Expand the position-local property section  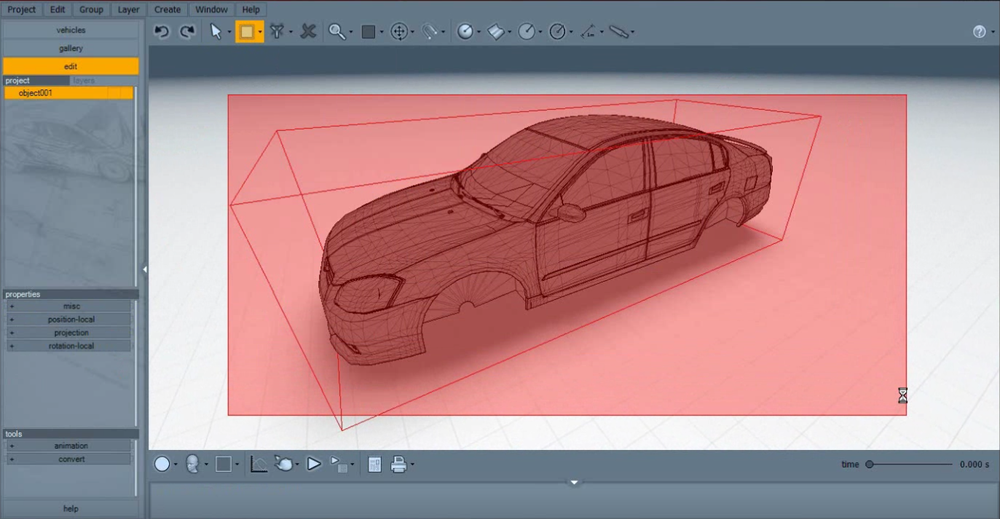coord(69,319)
